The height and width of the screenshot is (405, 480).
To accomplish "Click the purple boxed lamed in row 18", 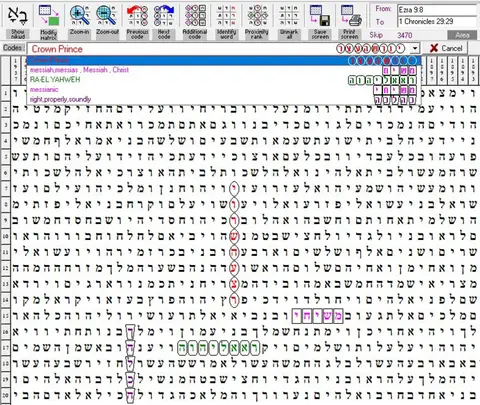I will (x=130, y=363).
